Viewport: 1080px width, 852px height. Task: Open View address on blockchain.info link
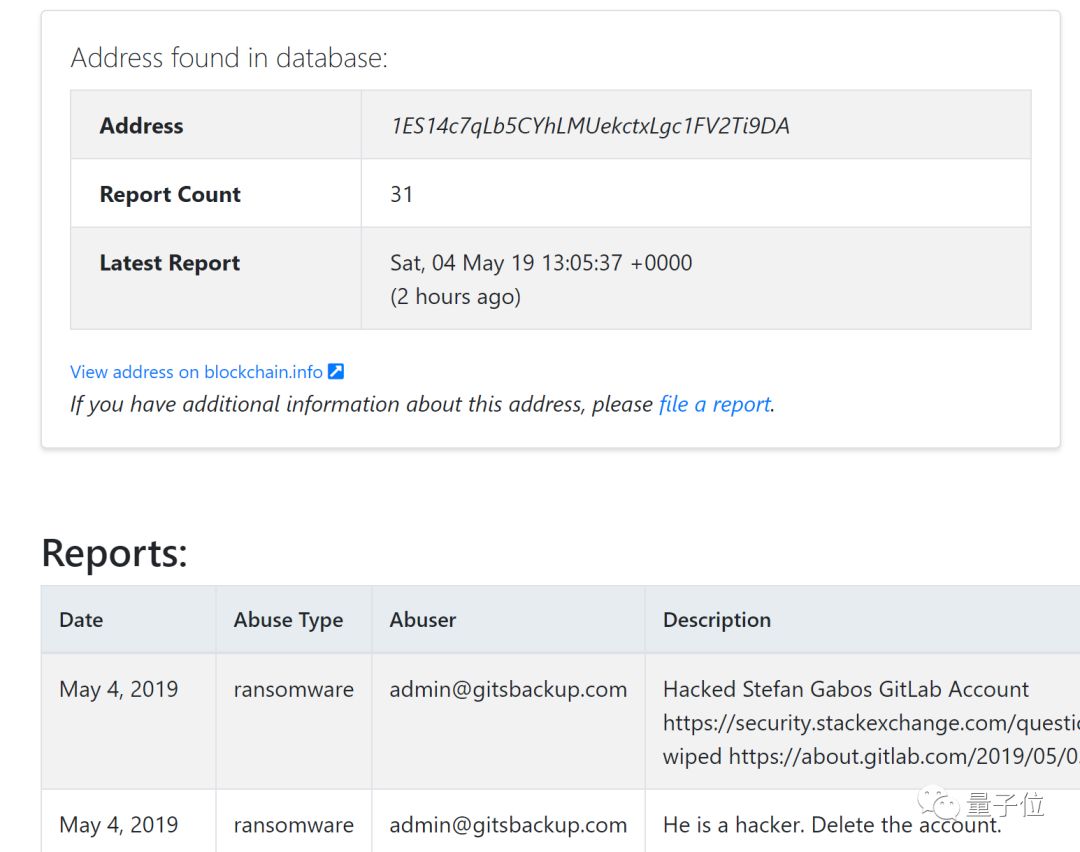click(196, 372)
